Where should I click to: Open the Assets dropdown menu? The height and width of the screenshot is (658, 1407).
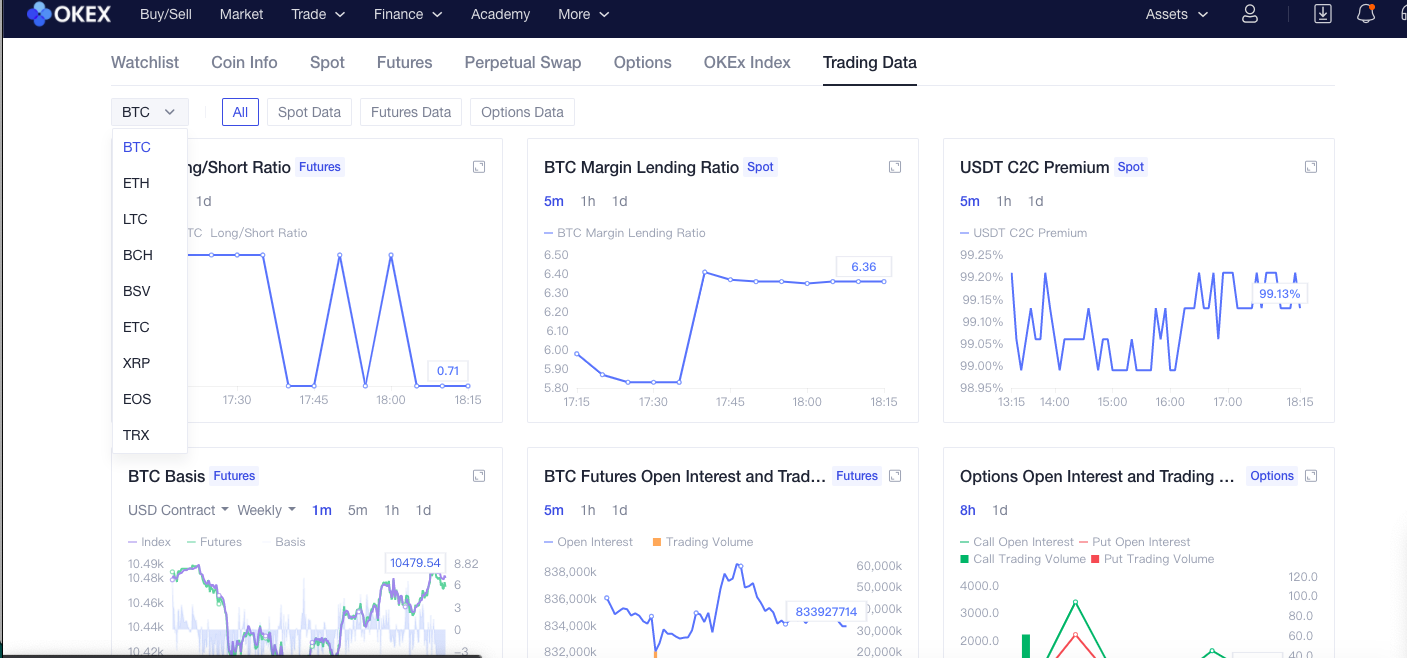[x=1176, y=14]
